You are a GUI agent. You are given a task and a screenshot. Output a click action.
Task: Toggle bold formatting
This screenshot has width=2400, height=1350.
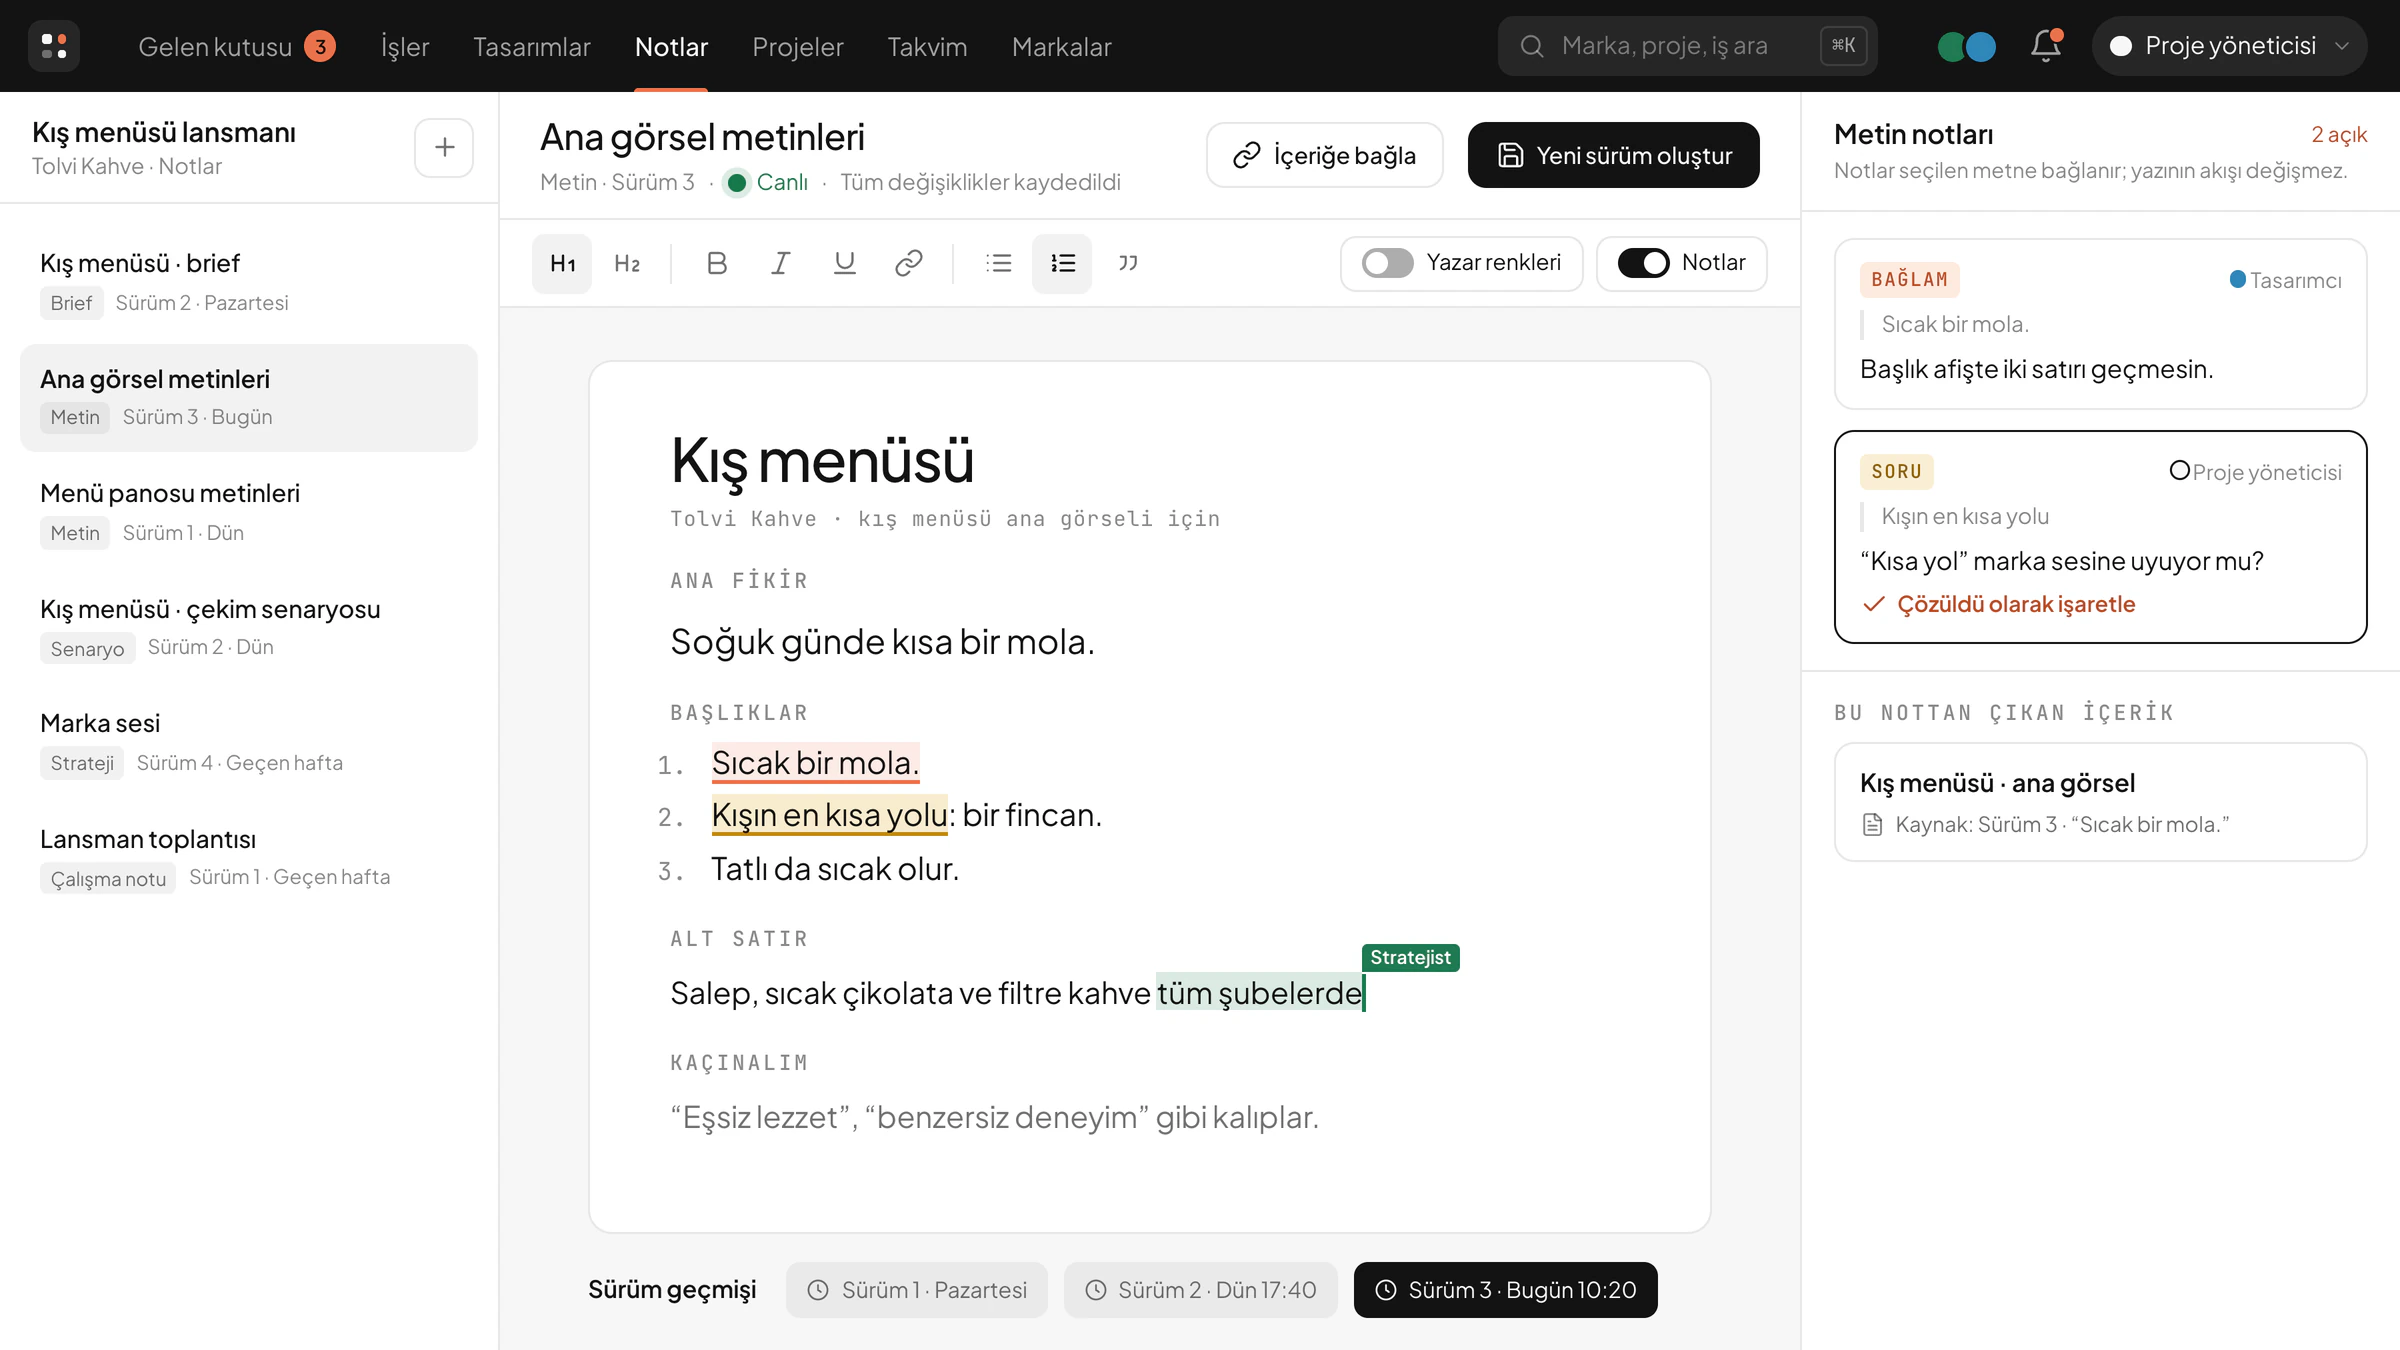point(716,263)
